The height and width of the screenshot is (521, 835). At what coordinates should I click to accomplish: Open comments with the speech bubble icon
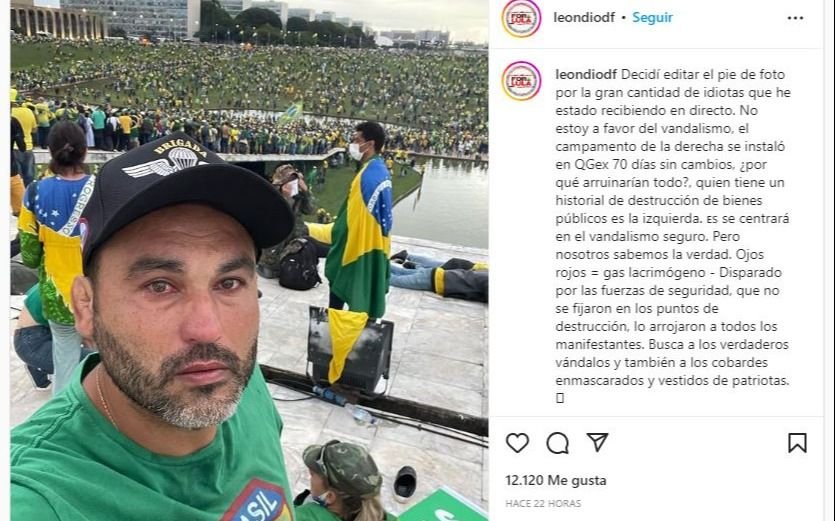558,443
